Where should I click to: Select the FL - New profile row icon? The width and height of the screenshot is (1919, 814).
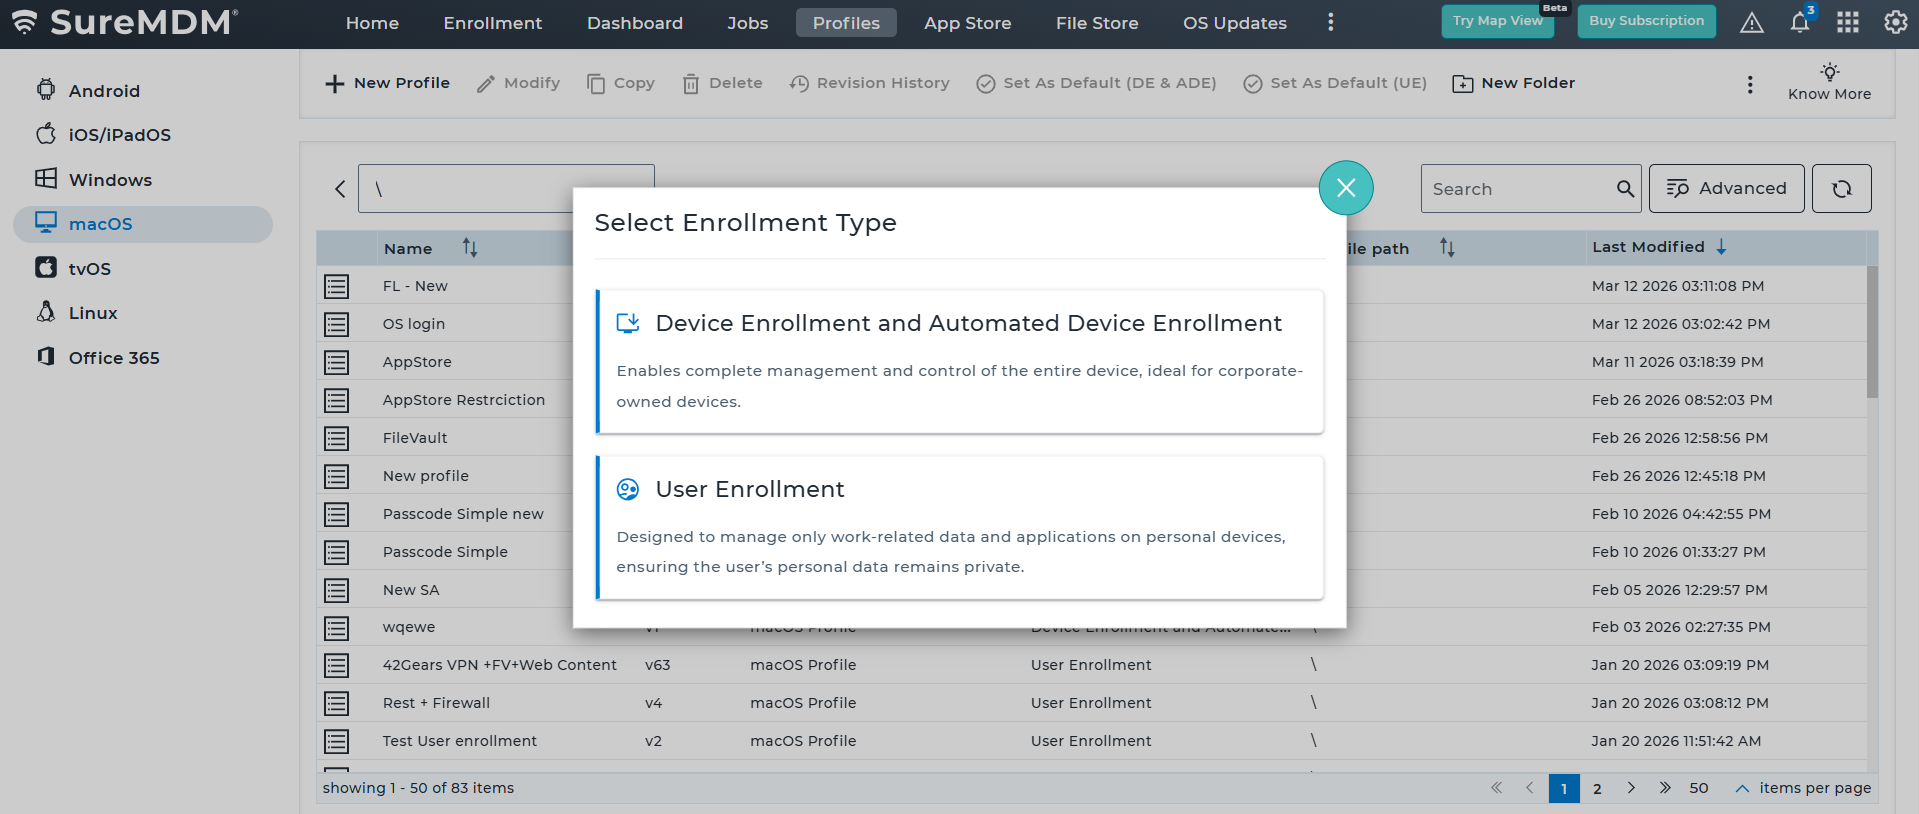[x=337, y=287]
